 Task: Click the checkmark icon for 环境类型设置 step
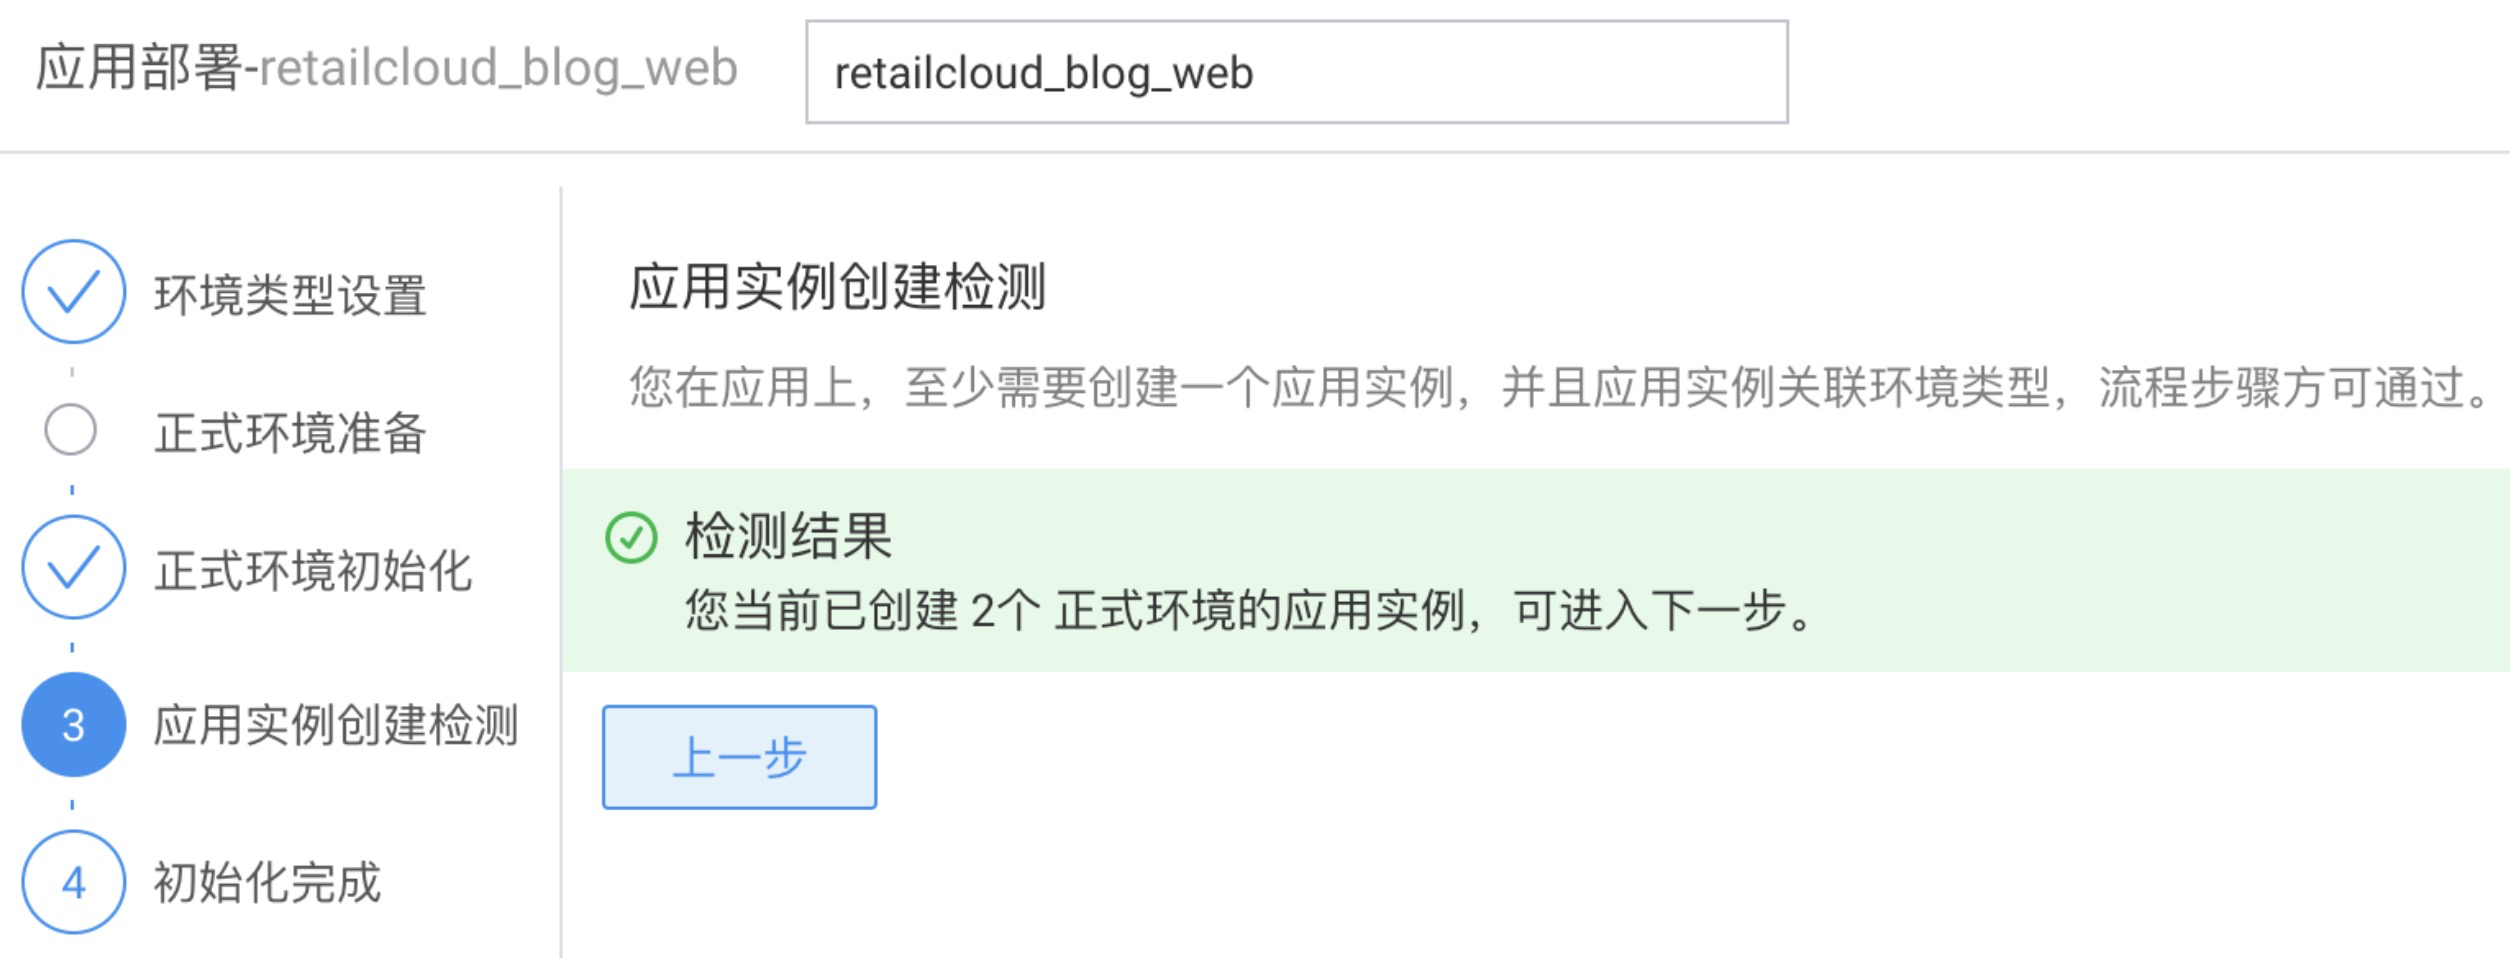pyautogui.click(x=73, y=292)
